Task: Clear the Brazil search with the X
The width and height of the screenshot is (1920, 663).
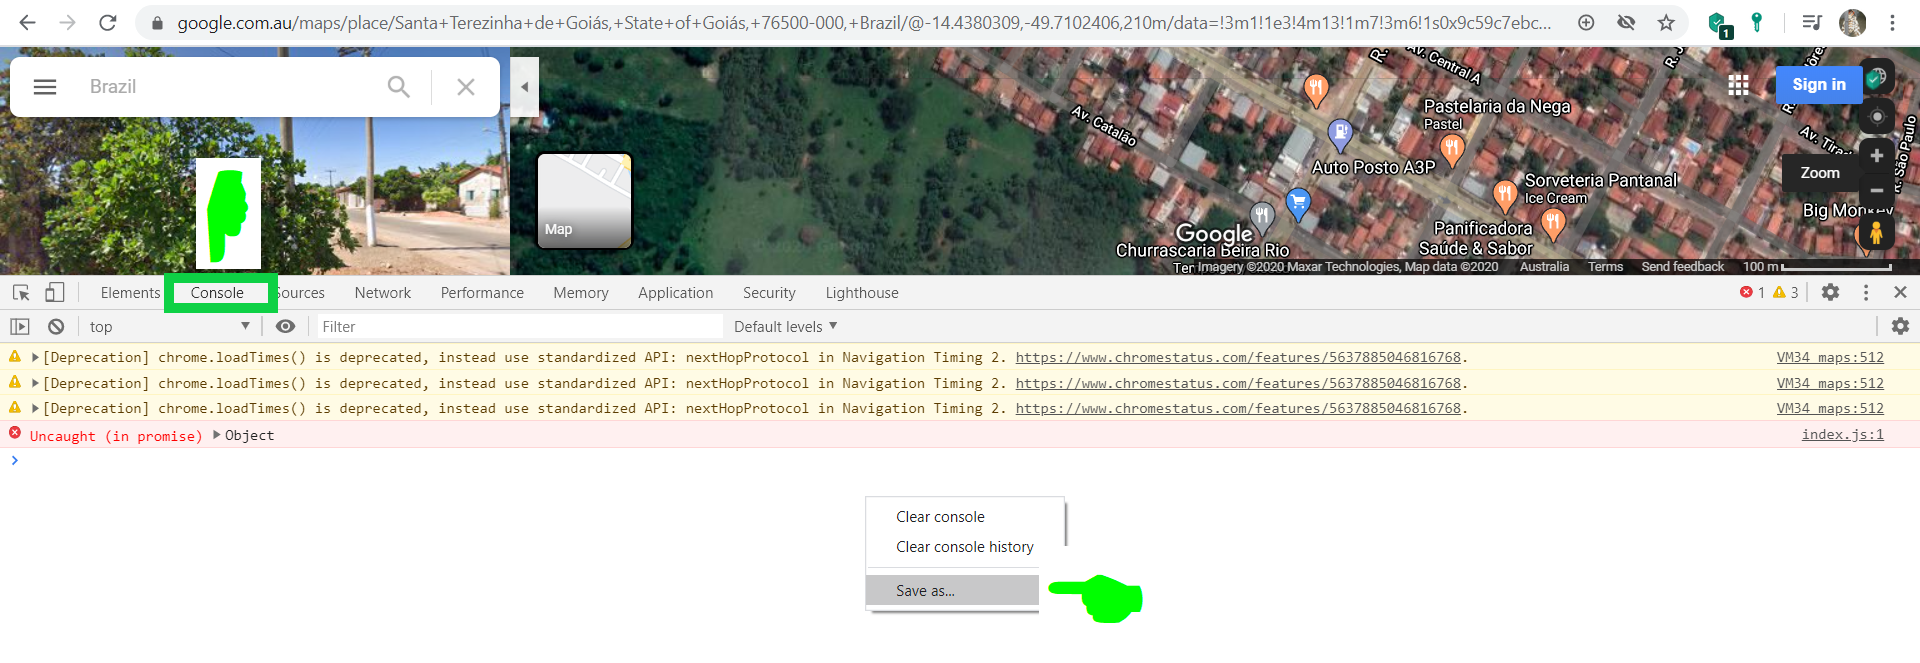Action: tap(466, 87)
